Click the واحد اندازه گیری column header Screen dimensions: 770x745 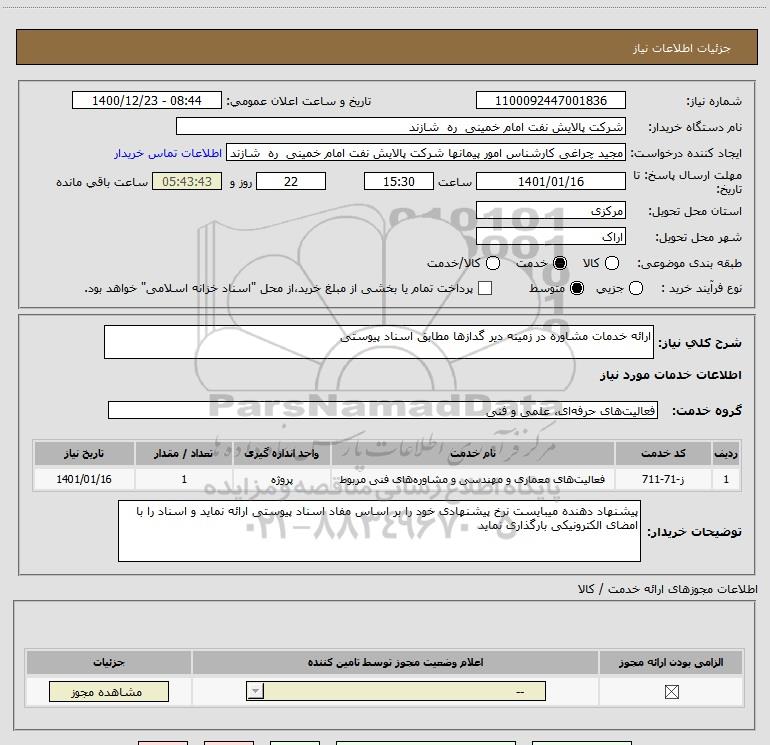pyautogui.click(x=282, y=453)
